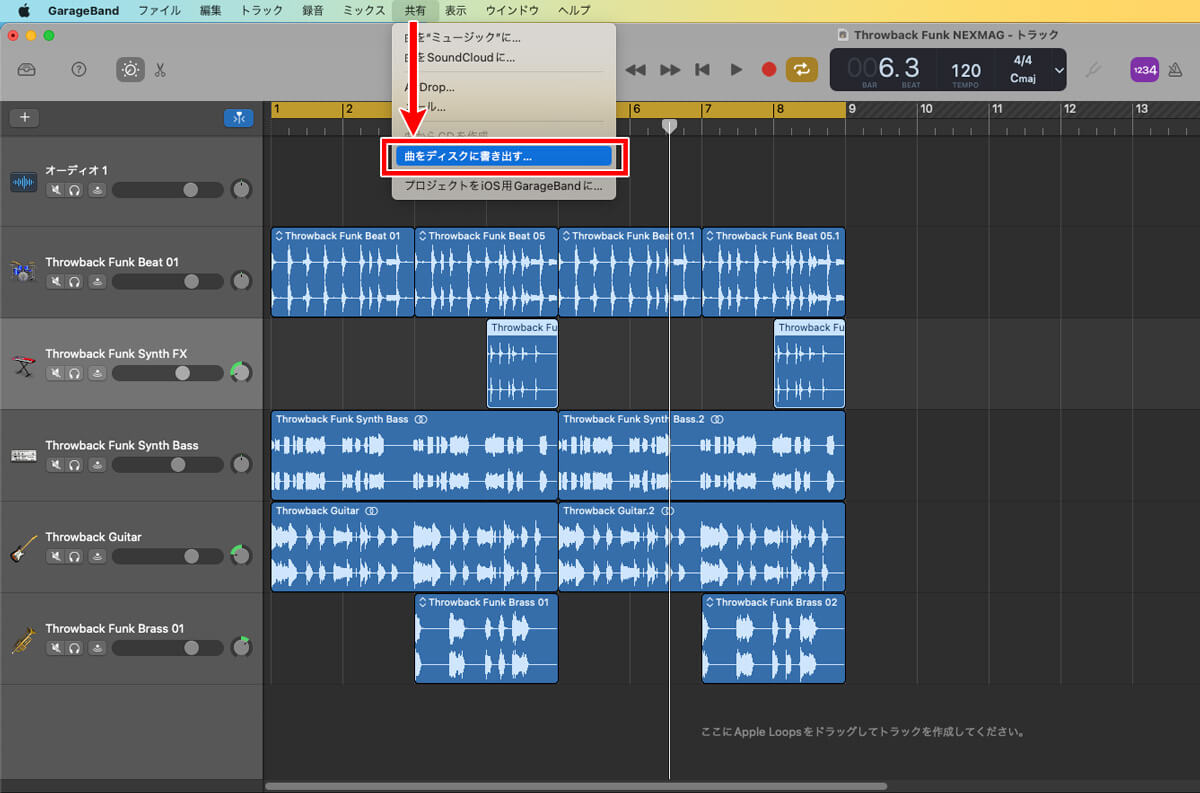Toggle the Smart Controls dial button
This screenshot has height=793, width=1200.
130,70
